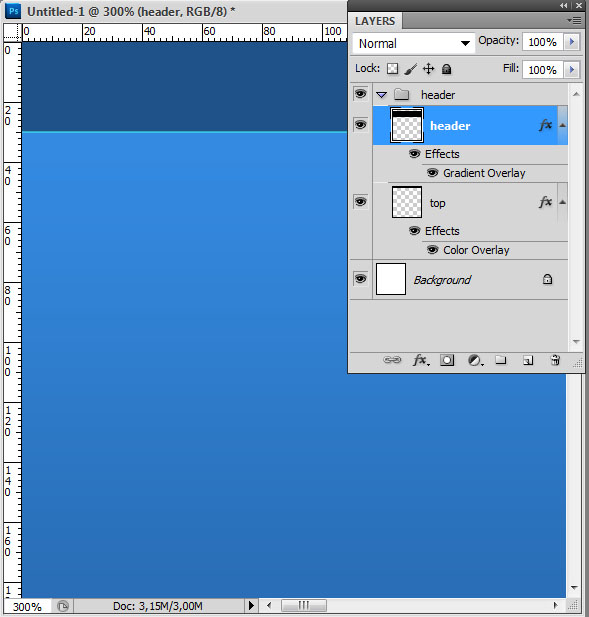Toggle Gradient Overlay effect visibility
Image resolution: width=589 pixels, height=617 pixels.
pyautogui.click(x=432, y=173)
